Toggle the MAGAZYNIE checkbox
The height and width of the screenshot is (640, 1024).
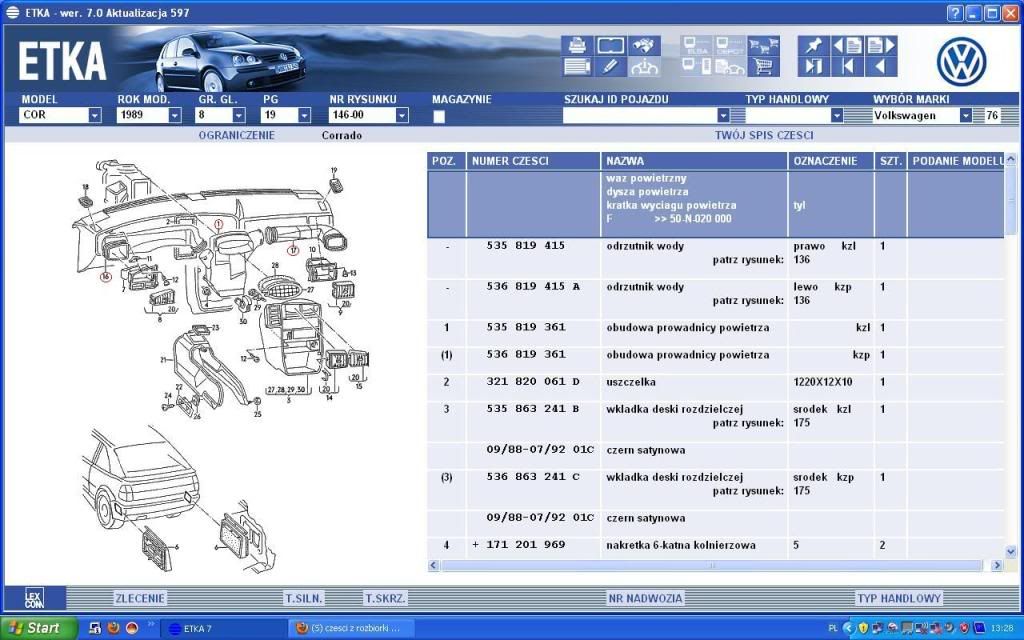pos(439,116)
